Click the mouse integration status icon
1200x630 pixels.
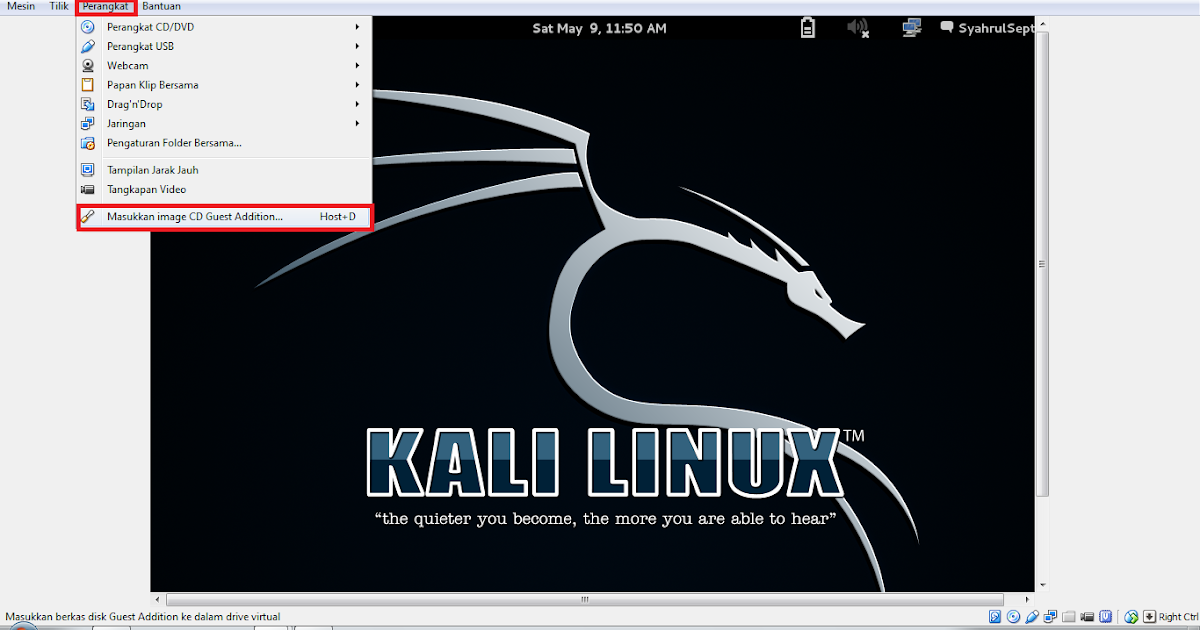point(1131,617)
